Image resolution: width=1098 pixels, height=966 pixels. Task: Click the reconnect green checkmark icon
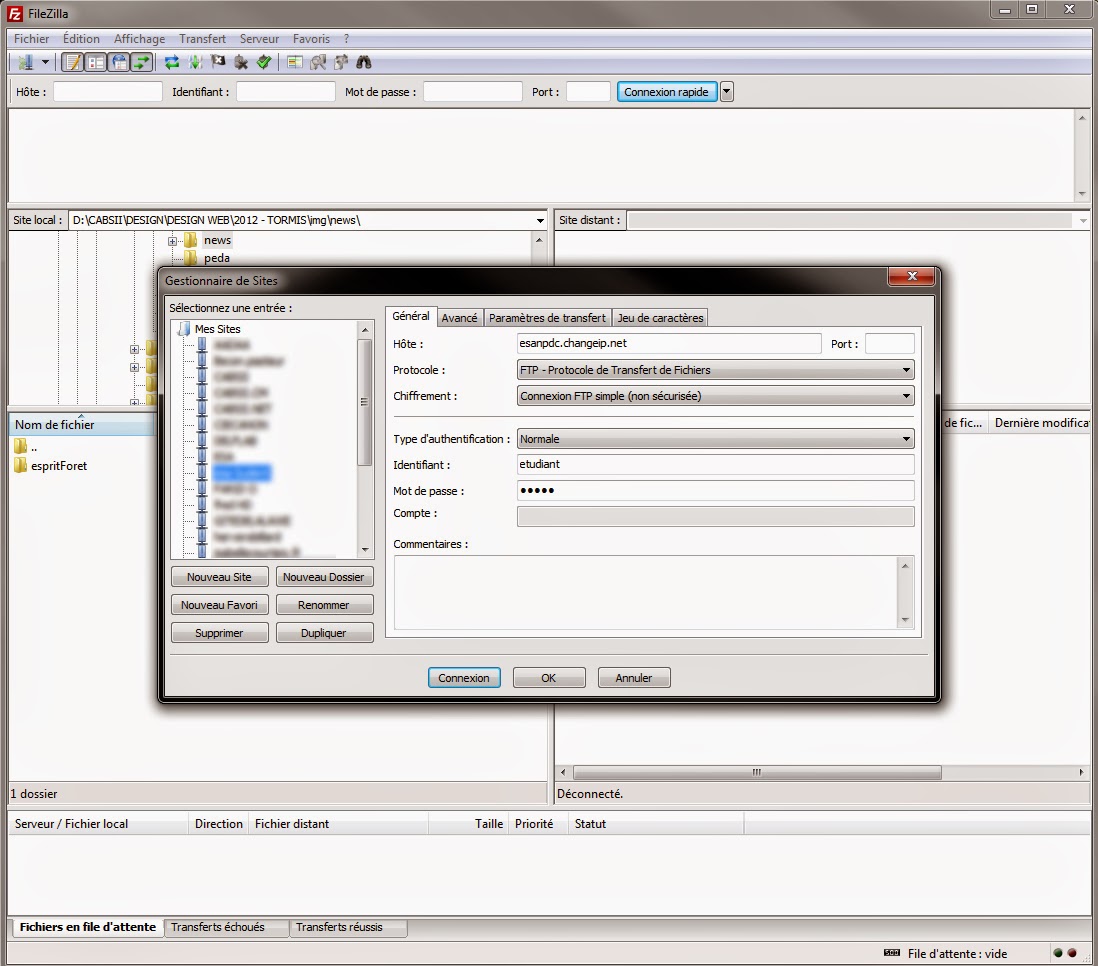(263, 62)
